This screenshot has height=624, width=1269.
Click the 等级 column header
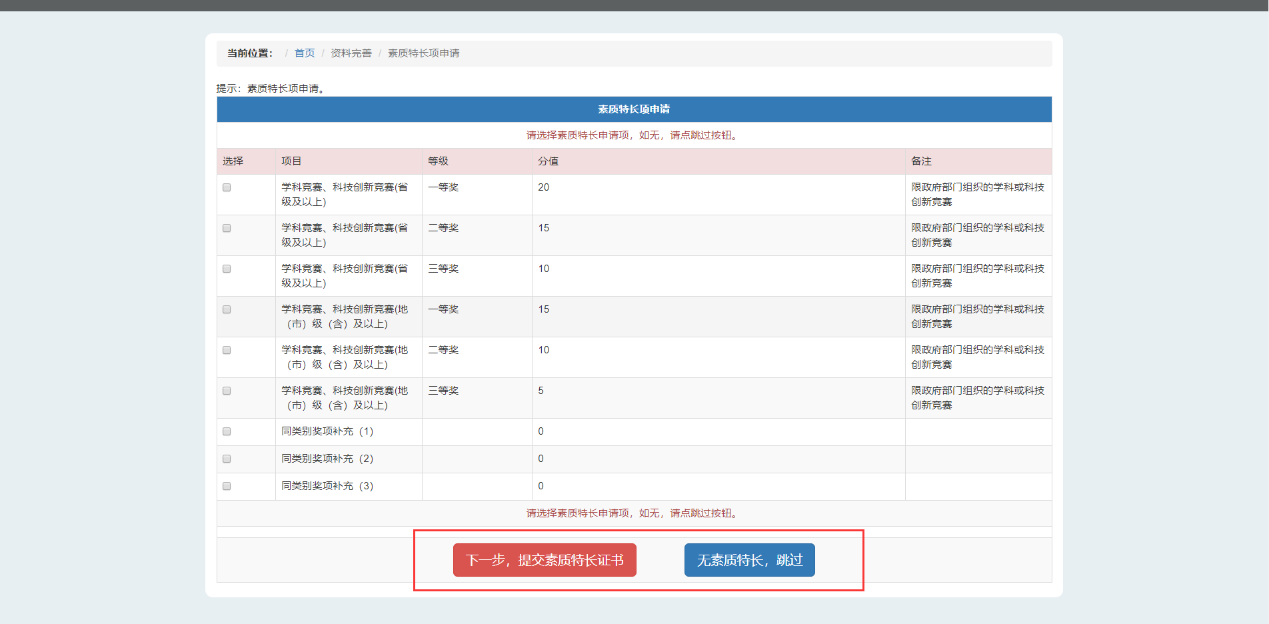pos(438,161)
